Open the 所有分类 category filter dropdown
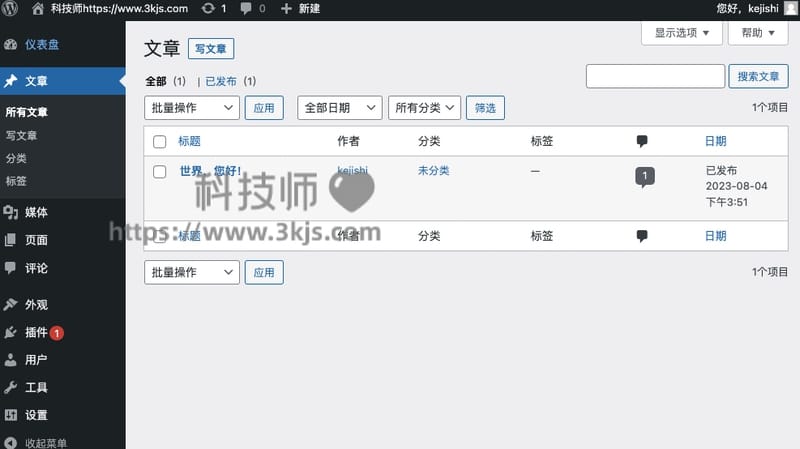800x449 pixels. [x=424, y=108]
